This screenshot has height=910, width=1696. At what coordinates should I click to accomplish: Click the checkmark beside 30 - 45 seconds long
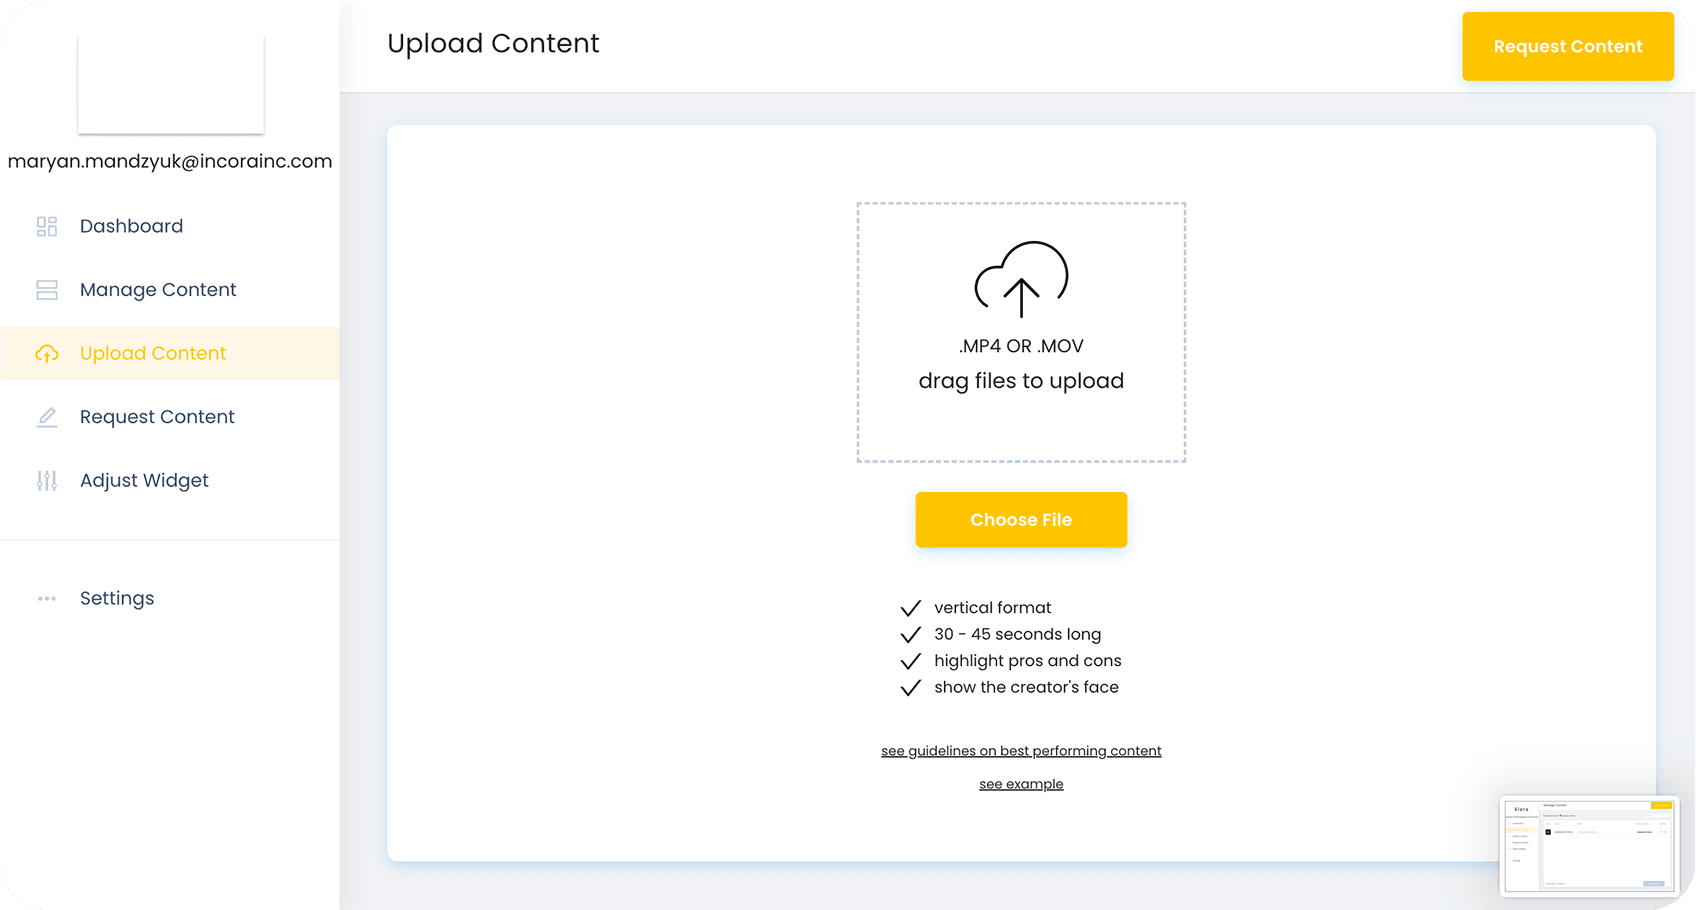tap(910, 635)
